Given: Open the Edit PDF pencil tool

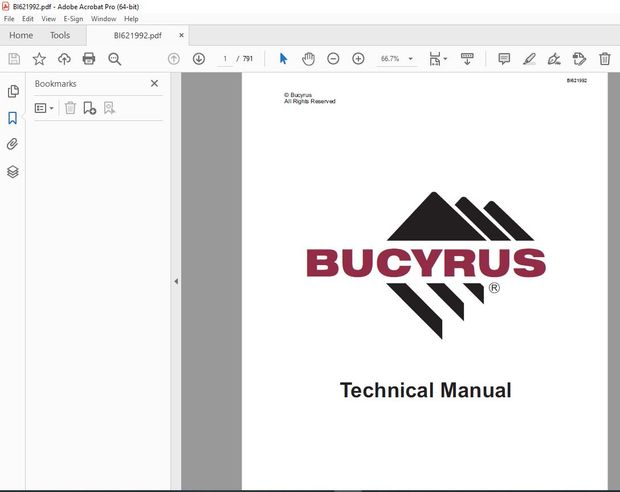Looking at the screenshot, I should pos(579,59).
